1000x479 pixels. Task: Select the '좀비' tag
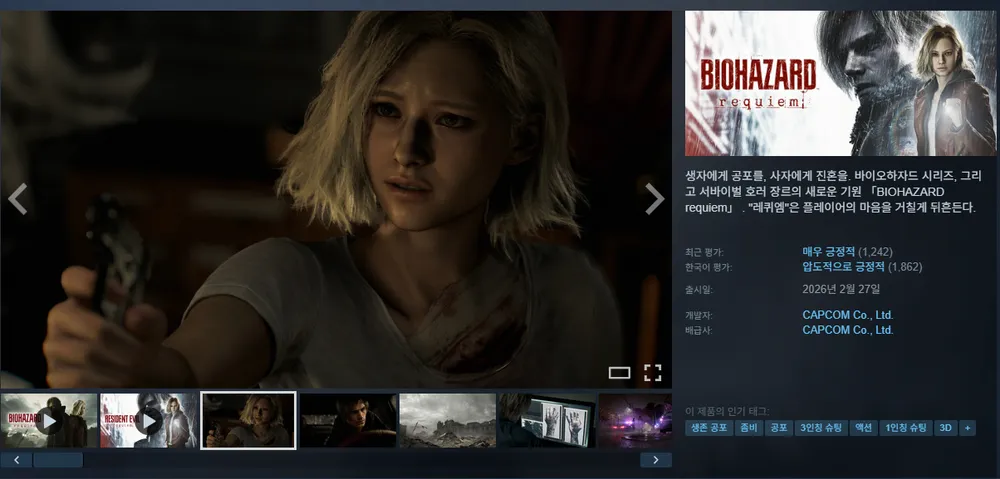749,428
